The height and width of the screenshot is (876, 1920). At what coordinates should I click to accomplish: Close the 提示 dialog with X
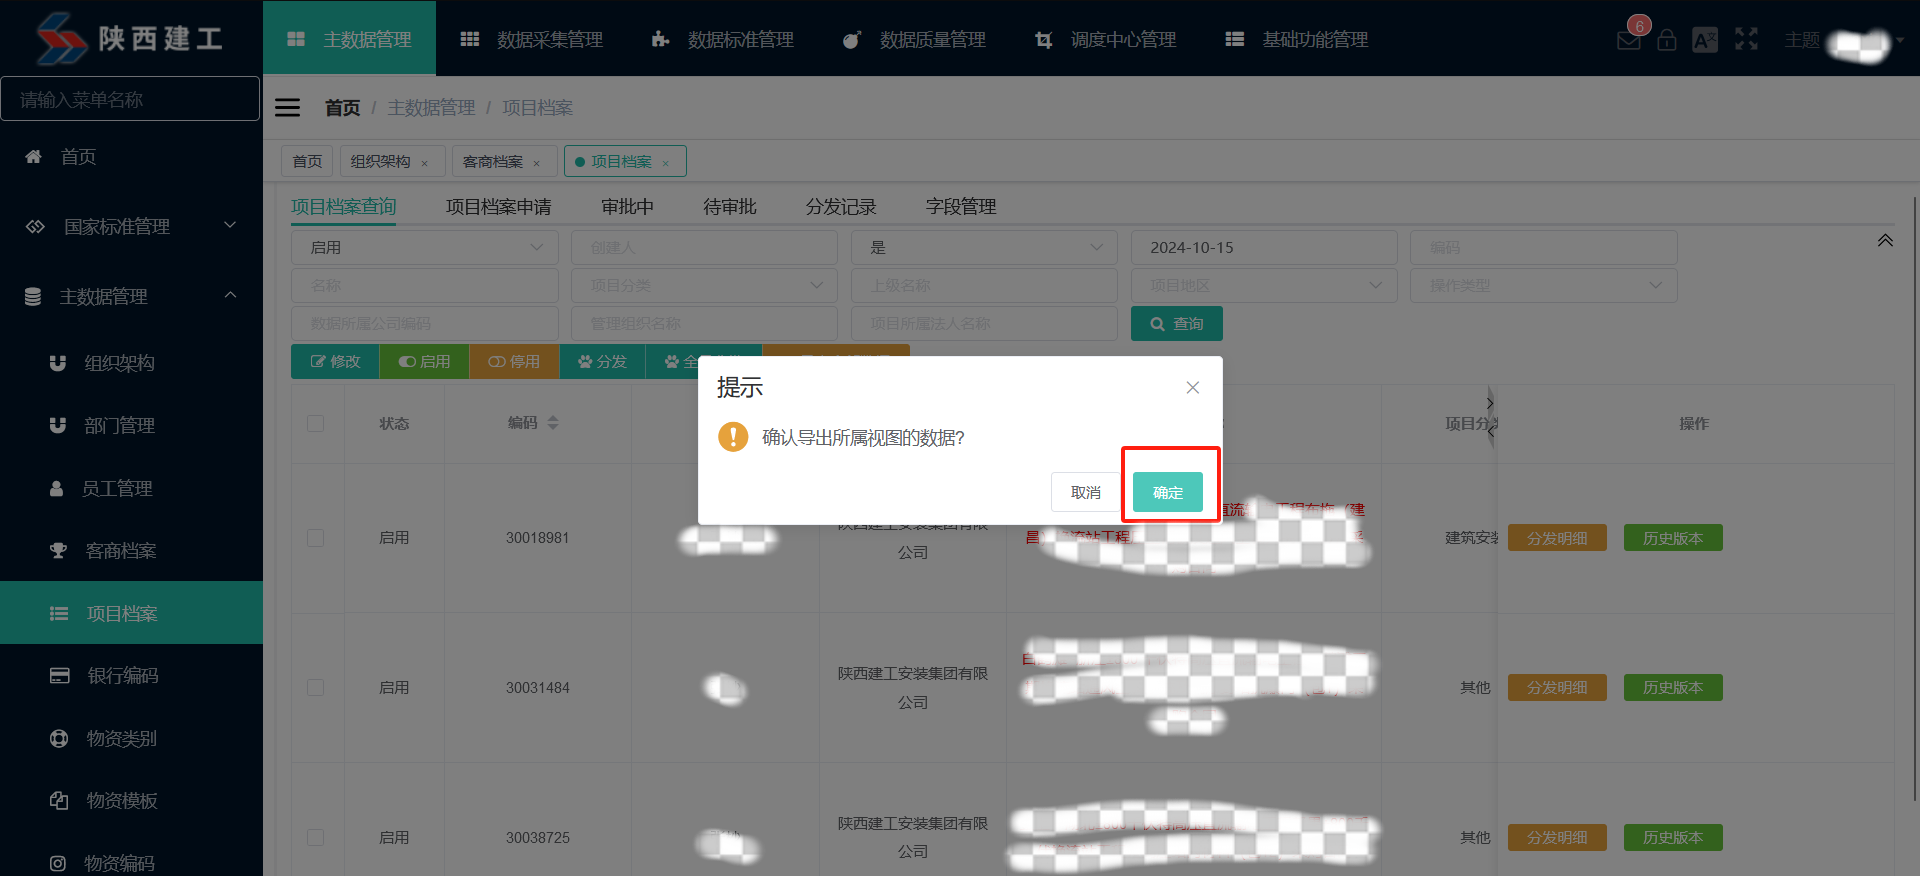[1192, 388]
